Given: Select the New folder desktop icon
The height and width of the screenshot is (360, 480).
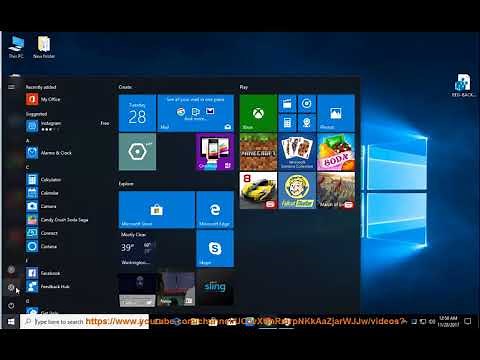Looking at the screenshot, I should coord(44,47).
